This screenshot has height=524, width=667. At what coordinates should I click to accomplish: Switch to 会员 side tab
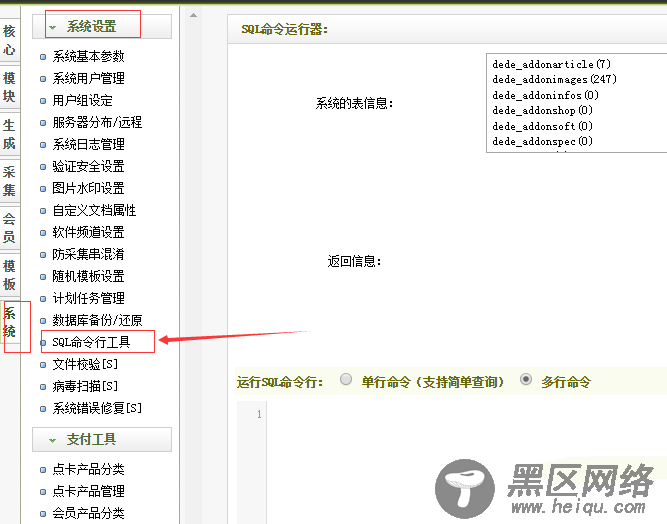click(9, 228)
